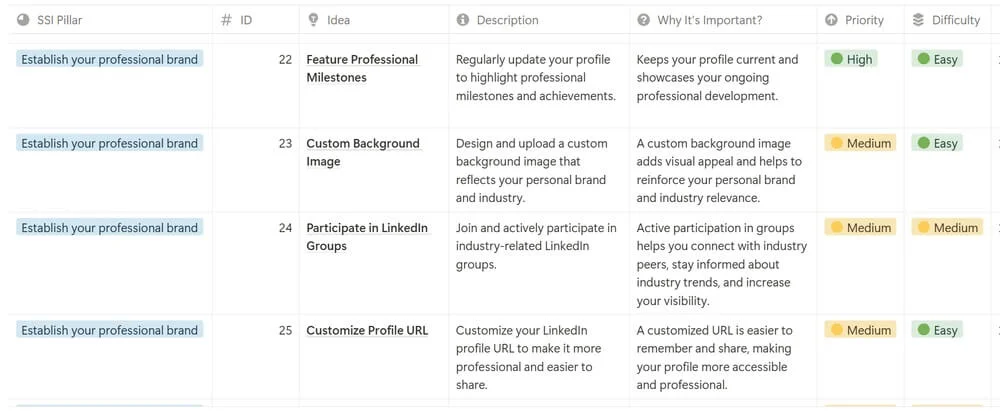This screenshot has width=1000, height=411.
Task: Click the ID number hash icon
Action: point(227,20)
